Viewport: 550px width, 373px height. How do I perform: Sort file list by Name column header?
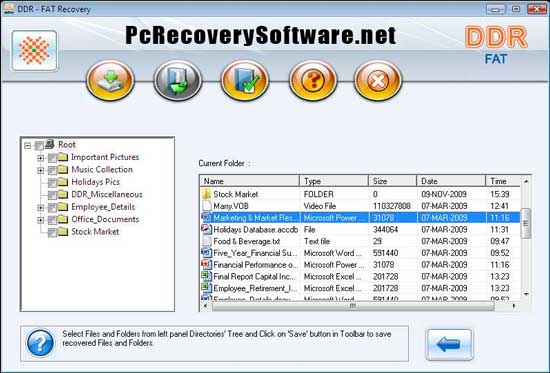pos(249,181)
